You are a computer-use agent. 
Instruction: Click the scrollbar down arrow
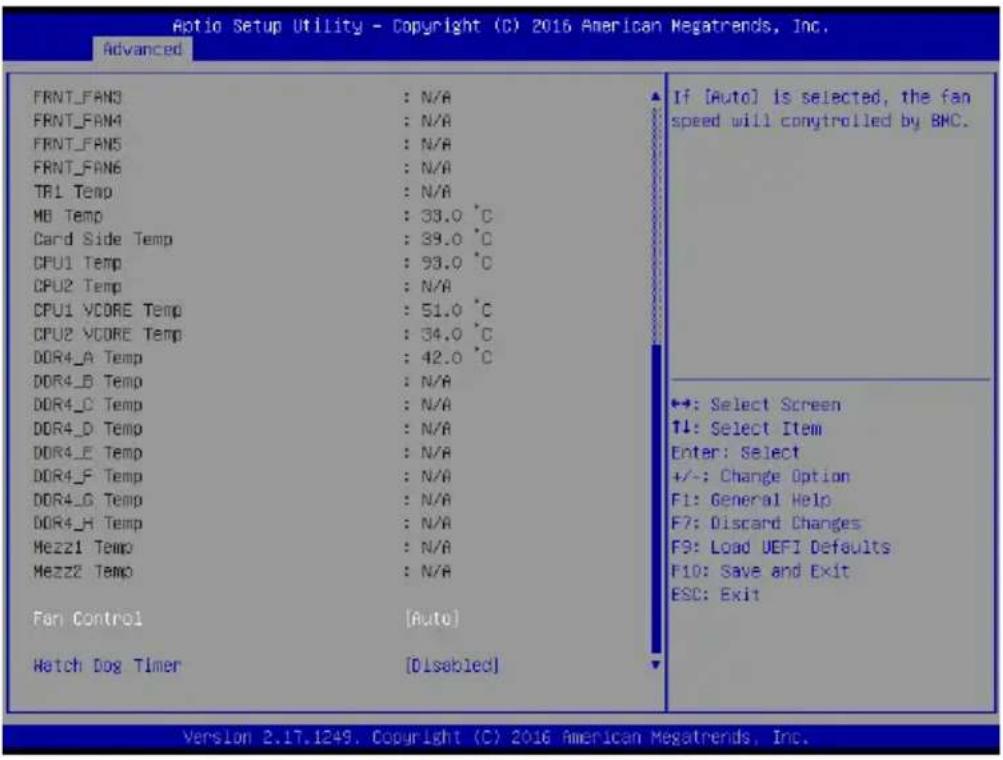tap(656, 665)
